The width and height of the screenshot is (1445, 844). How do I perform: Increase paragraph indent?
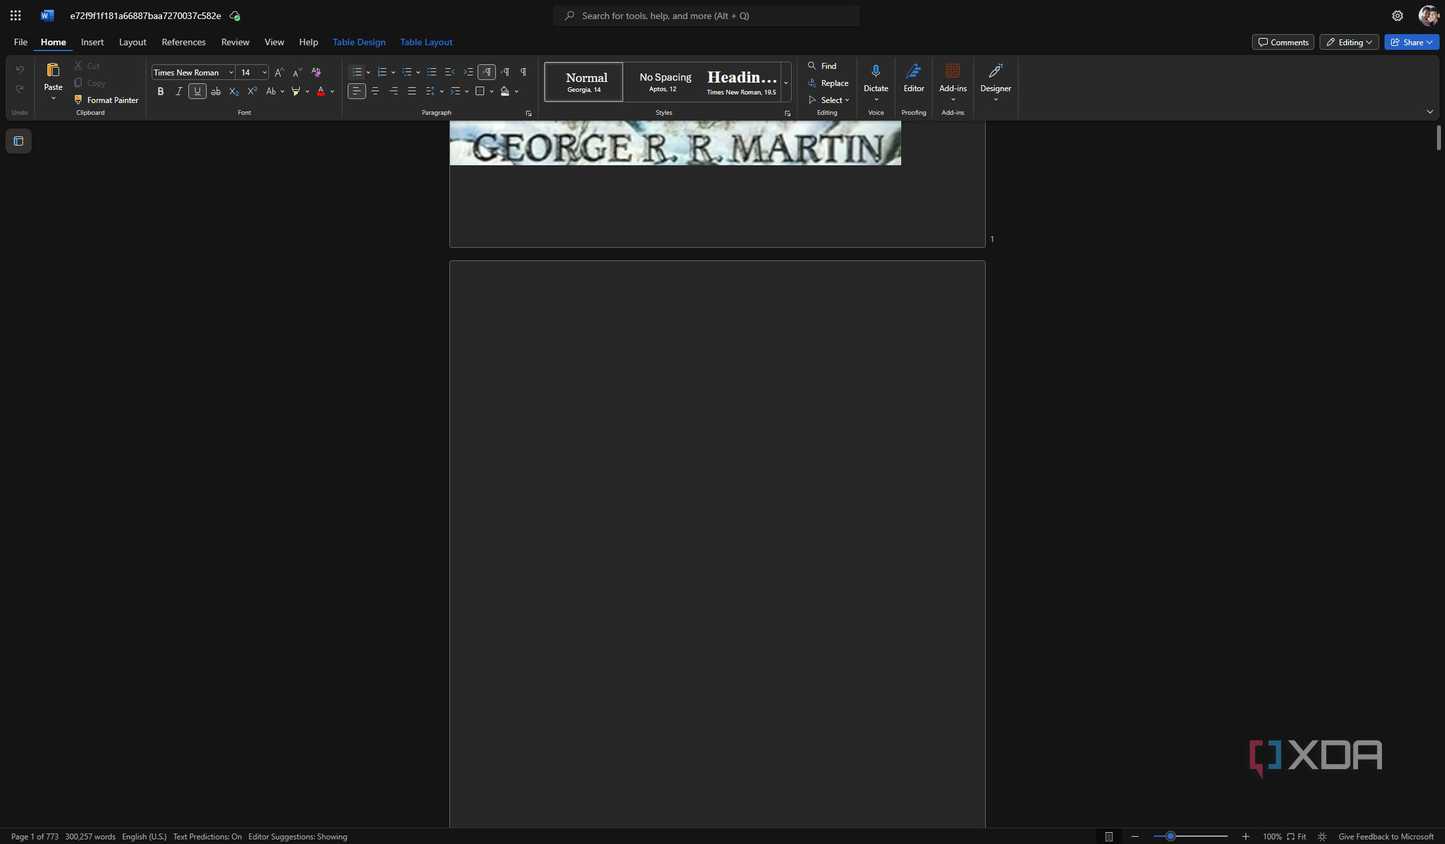coord(468,72)
